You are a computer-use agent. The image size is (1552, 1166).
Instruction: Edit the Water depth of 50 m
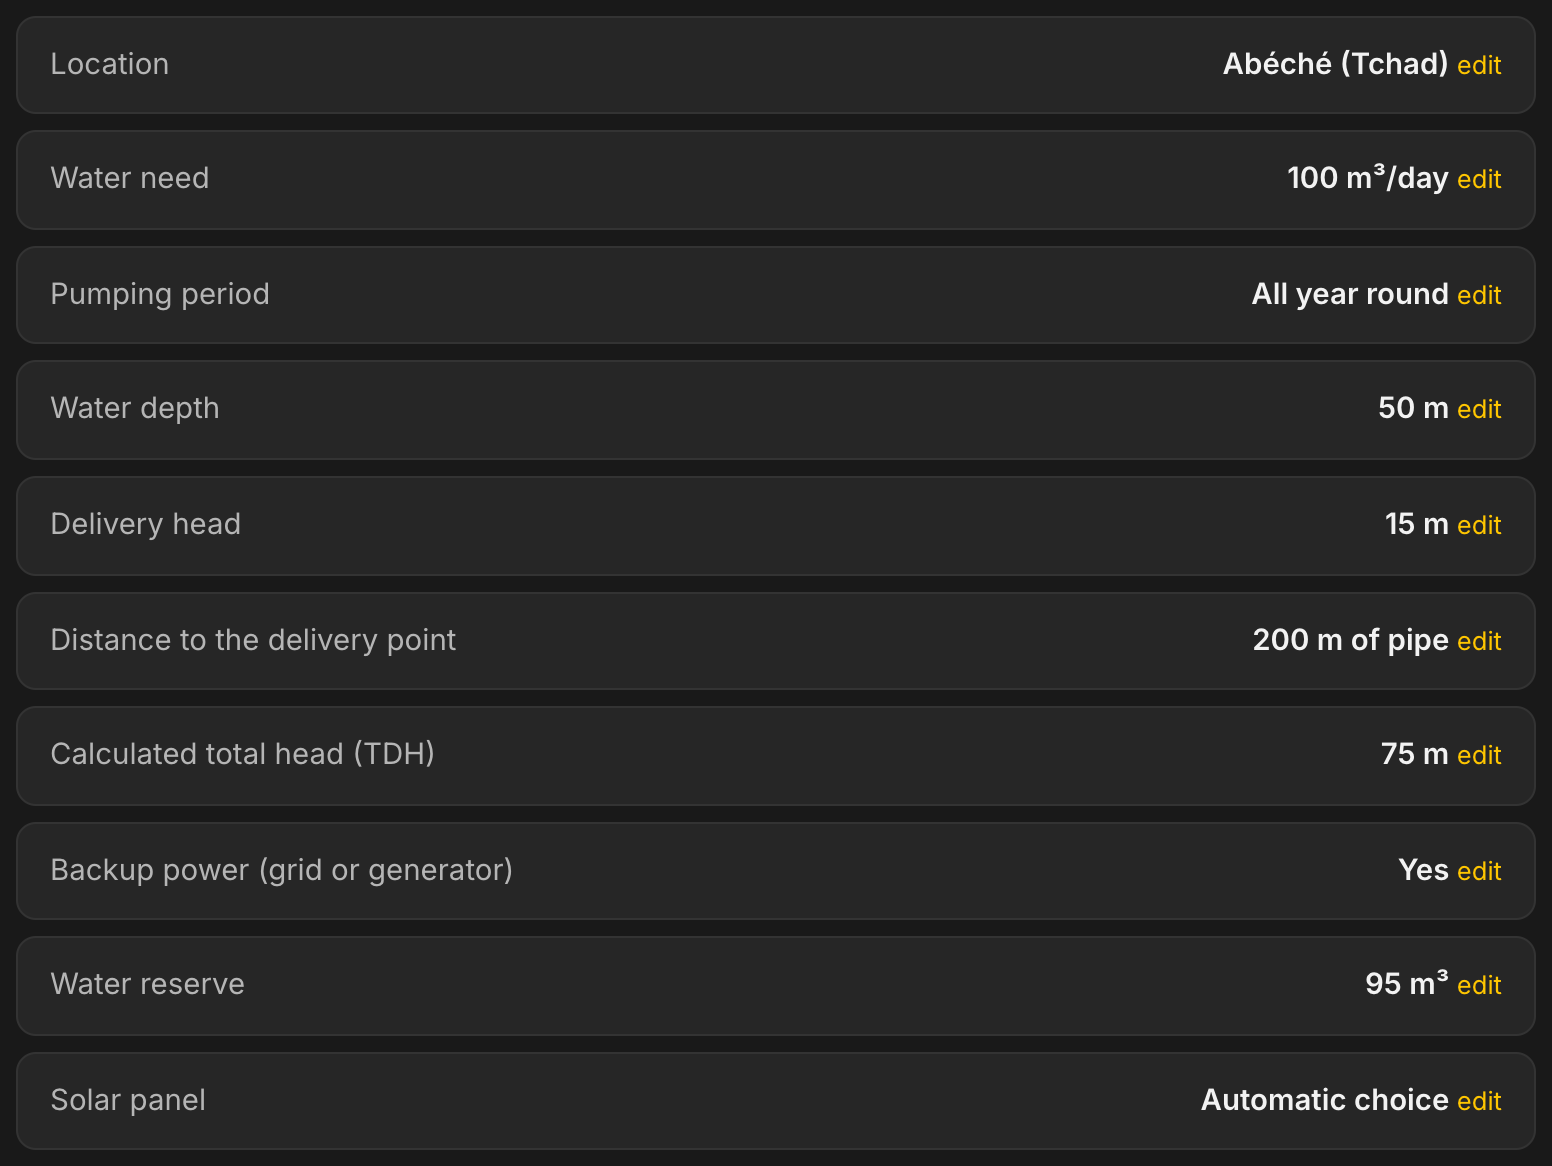coord(1479,409)
